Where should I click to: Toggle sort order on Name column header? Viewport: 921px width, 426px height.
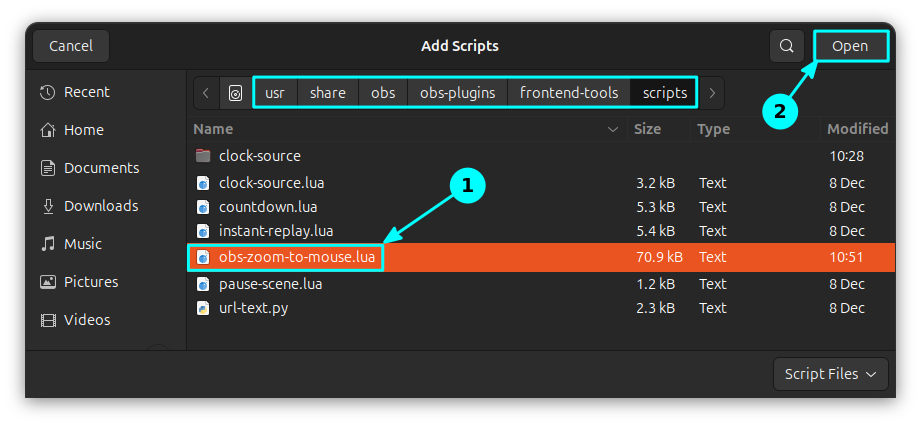pos(400,129)
